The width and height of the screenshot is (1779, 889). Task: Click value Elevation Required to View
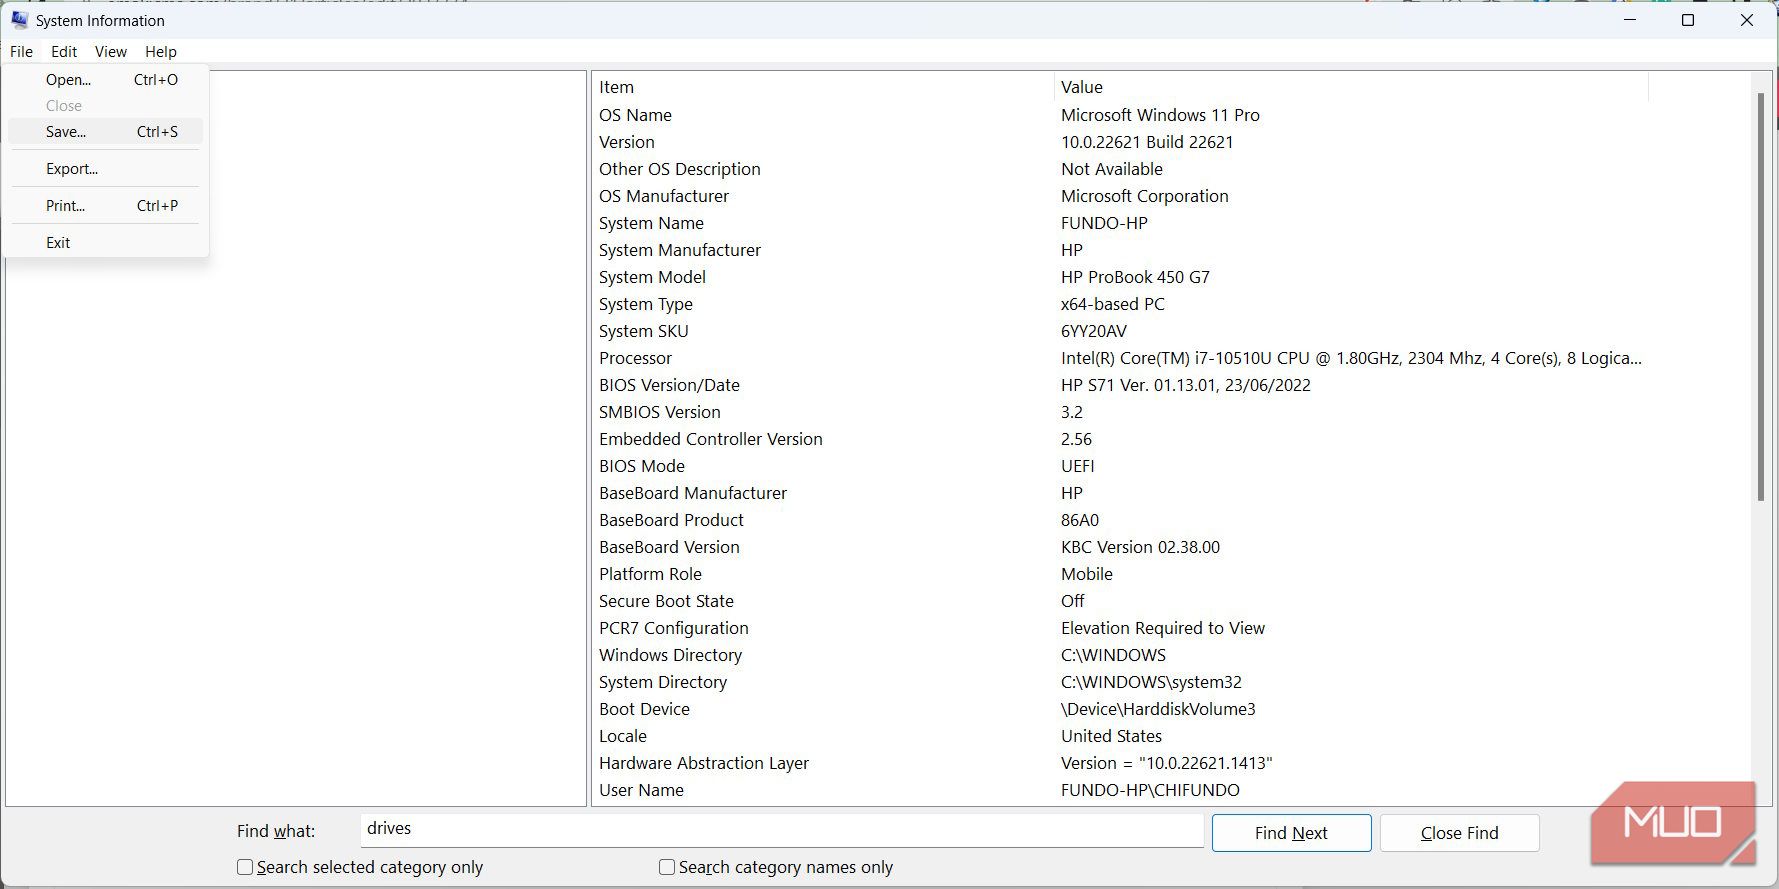pos(1163,628)
